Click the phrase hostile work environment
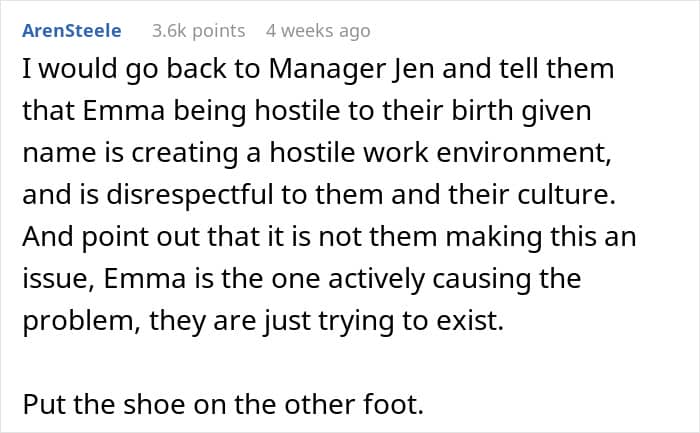Image resolution: width=700 pixels, height=433 pixels. (x=440, y=153)
